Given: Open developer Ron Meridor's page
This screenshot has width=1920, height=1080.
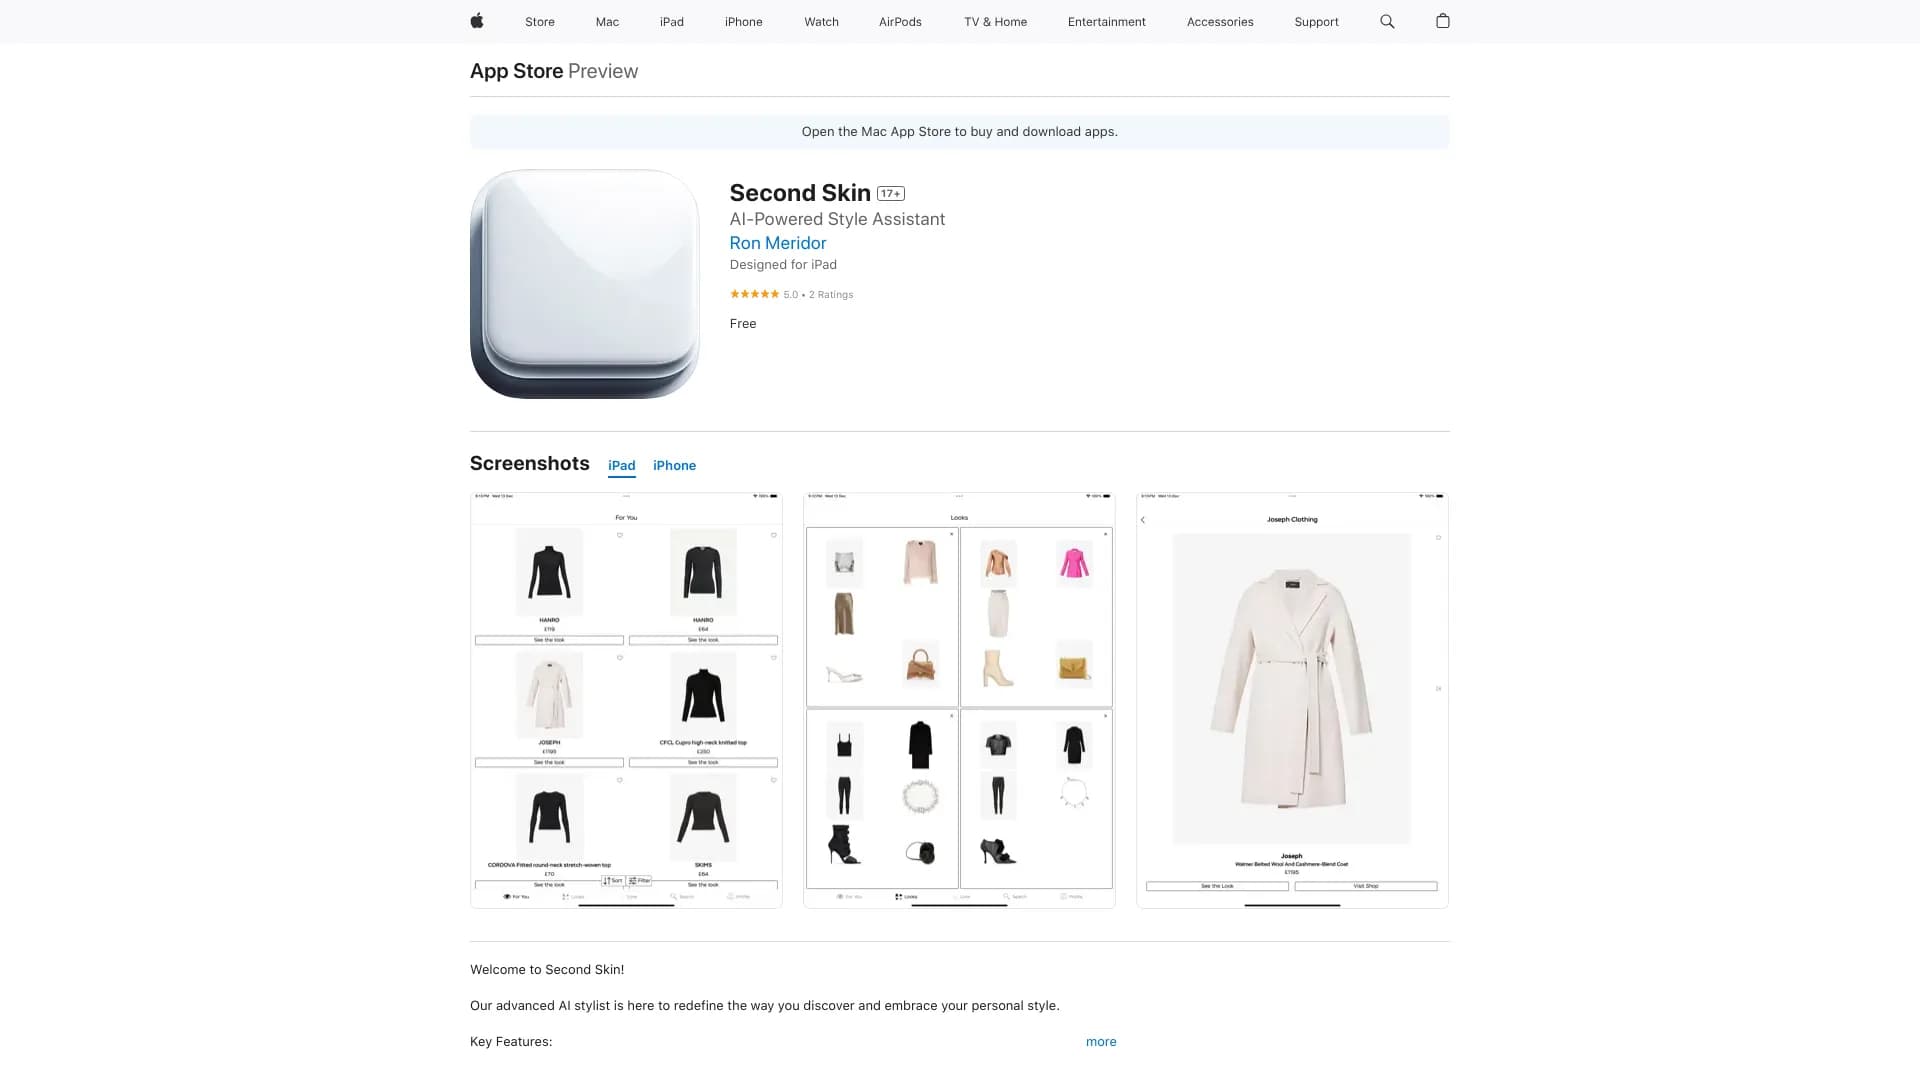Looking at the screenshot, I should (x=778, y=243).
